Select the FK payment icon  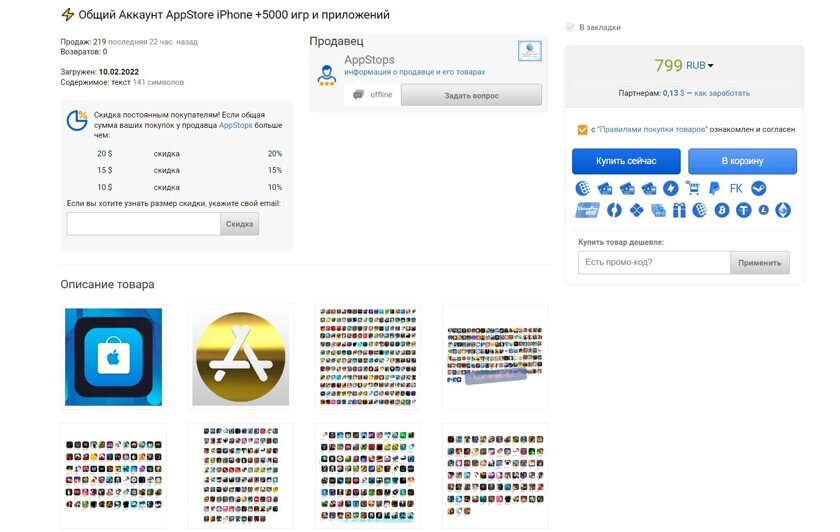tap(736, 188)
